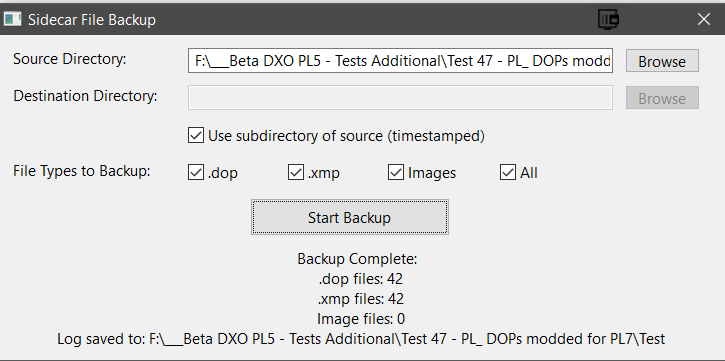
Task: Toggle the .xmp file type checkbox
Action: (296, 172)
